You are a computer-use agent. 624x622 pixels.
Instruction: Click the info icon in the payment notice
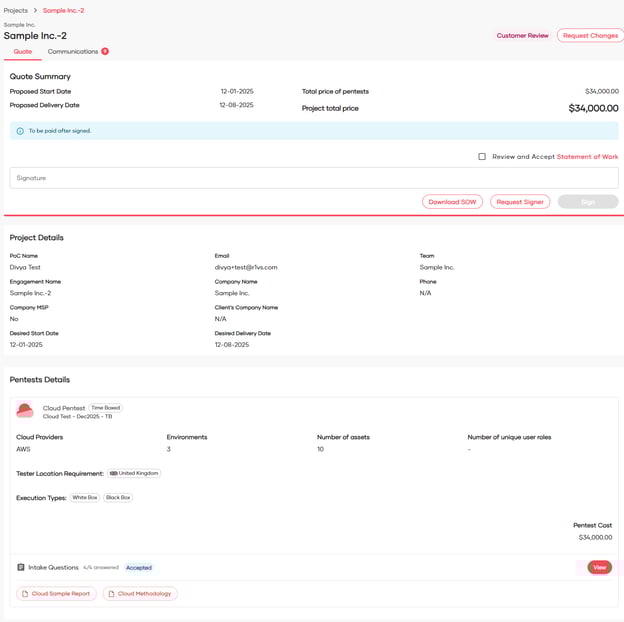20,131
